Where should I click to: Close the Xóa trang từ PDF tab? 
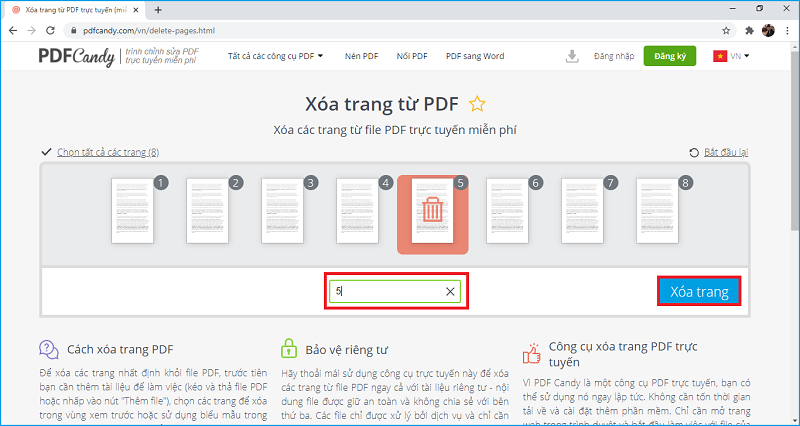point(136,10)
